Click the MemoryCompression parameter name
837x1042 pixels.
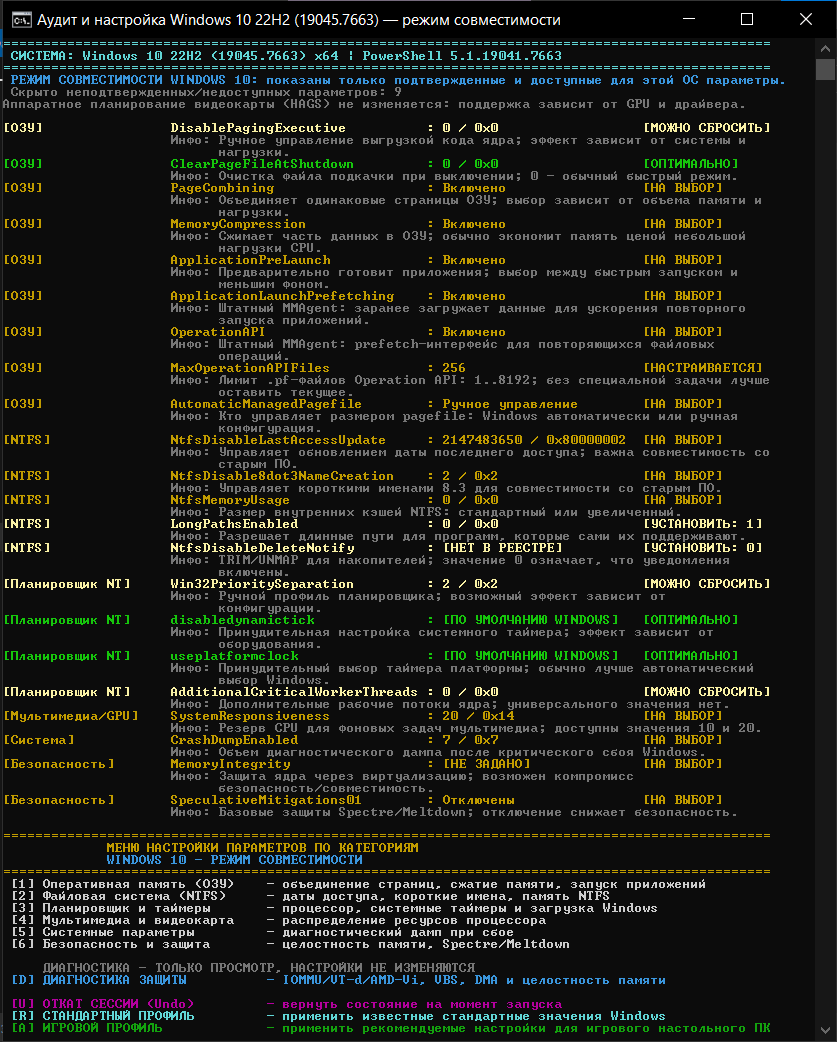(238, 224)
